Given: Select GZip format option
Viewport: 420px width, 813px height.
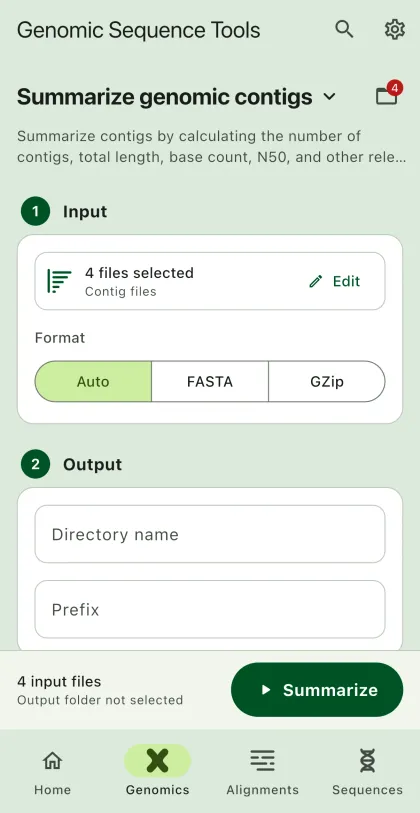Looking at the screenshot, I should point(327,382).
